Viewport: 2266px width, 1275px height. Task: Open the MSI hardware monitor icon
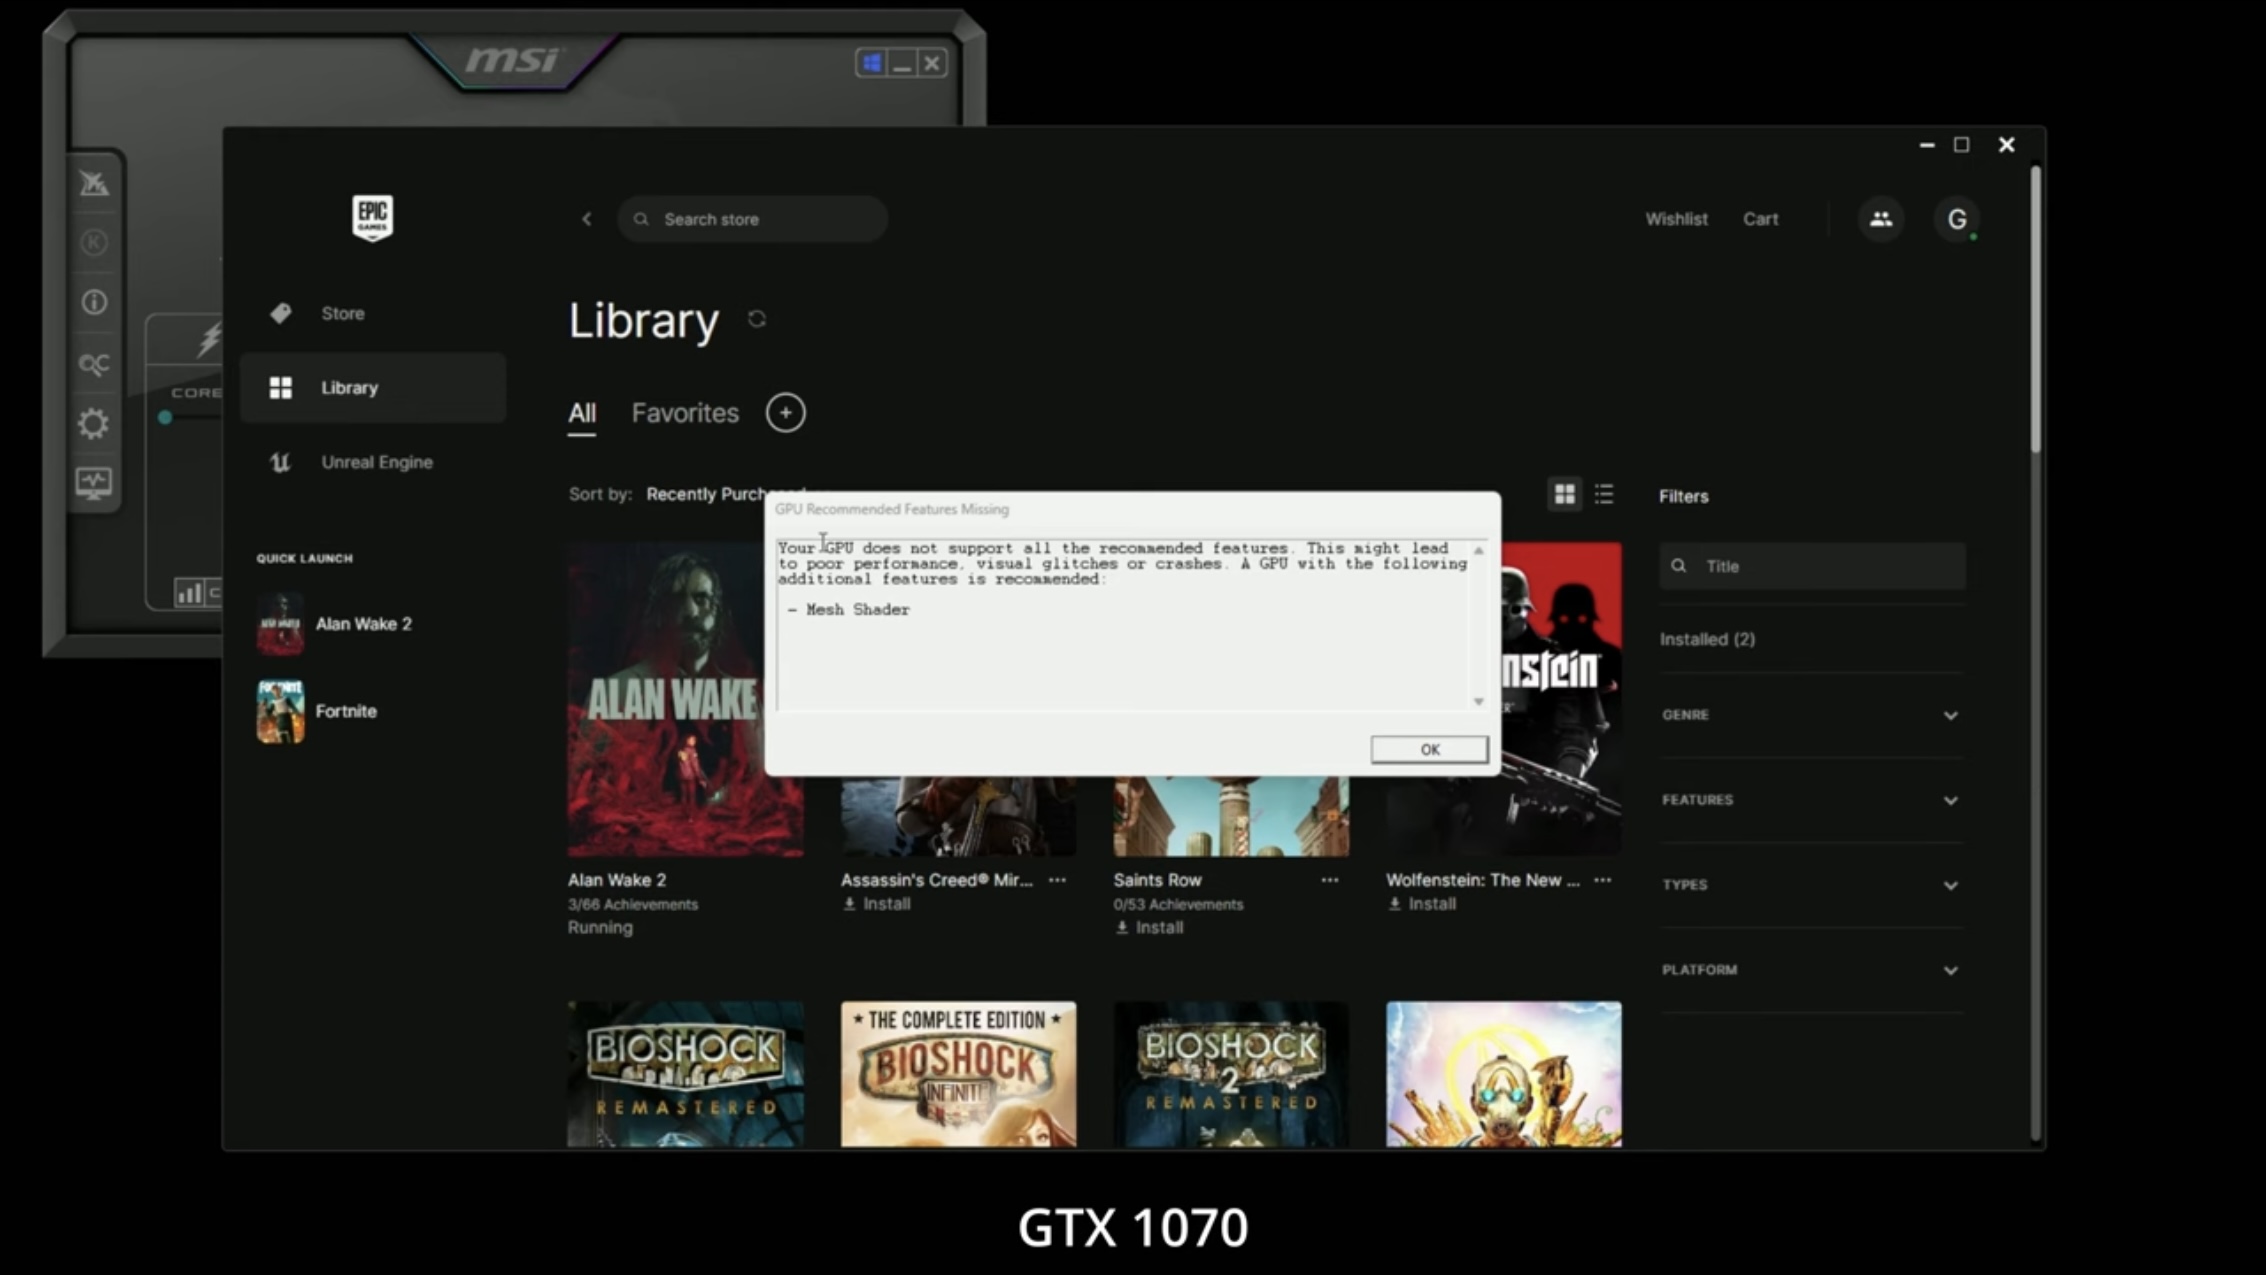pos(94,484)
